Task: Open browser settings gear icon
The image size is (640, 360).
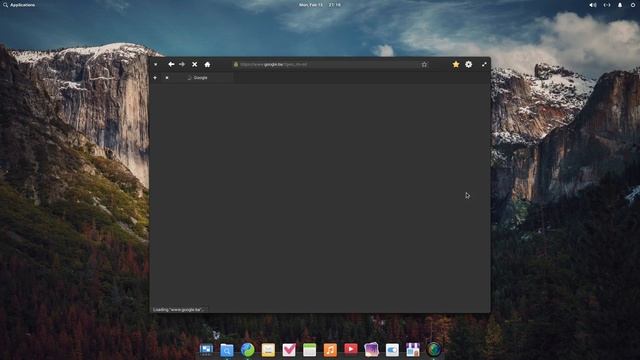Action: [469, 64]
